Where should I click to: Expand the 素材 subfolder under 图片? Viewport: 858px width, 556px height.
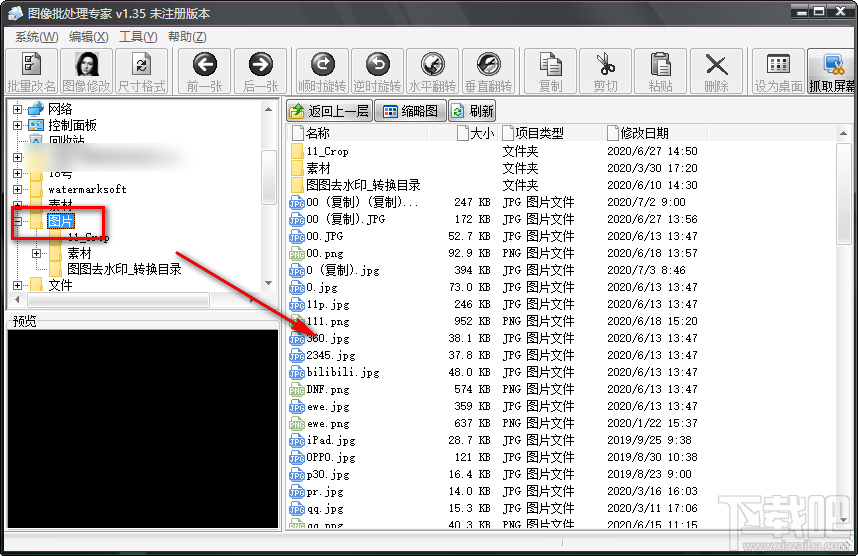tap(36, 253)
